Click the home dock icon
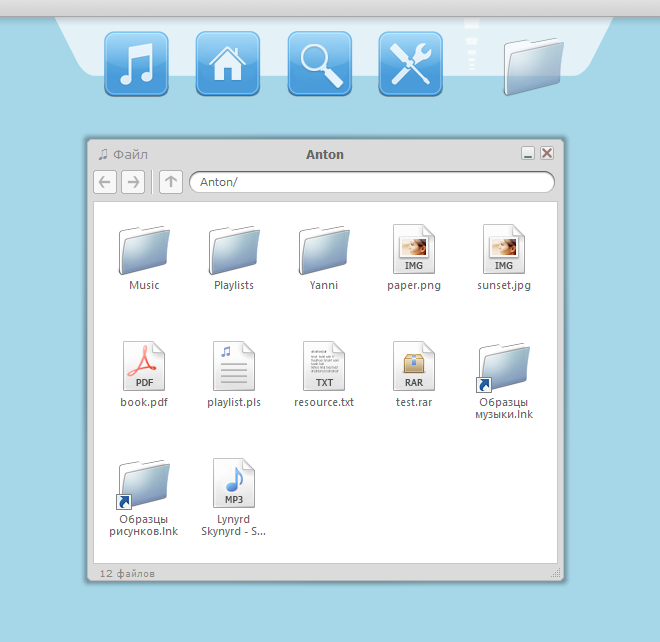The height and width of the screenshot is (642, 660). pyautogui.click(x=227, y=64)
